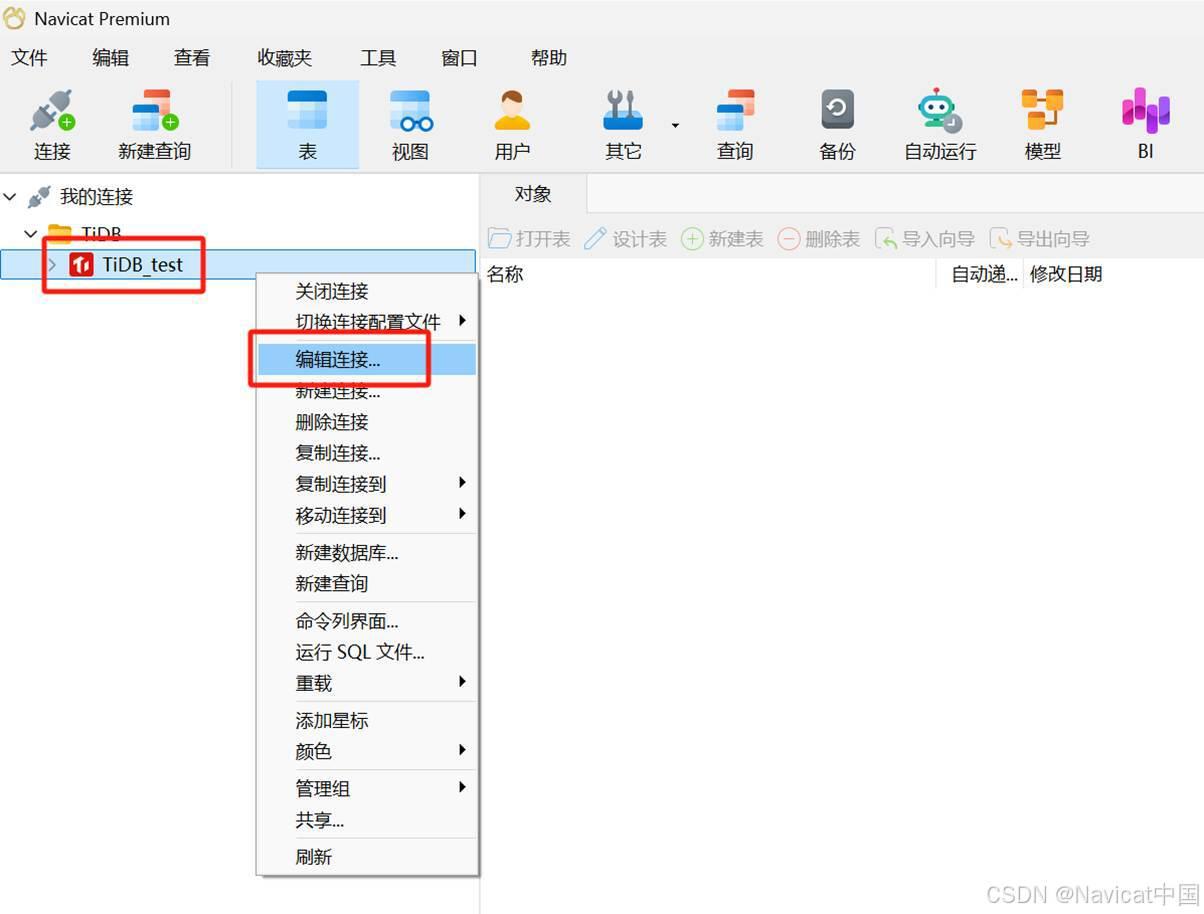Open the 工具 (Tools) menu
1204x914 pixels.
378,57
